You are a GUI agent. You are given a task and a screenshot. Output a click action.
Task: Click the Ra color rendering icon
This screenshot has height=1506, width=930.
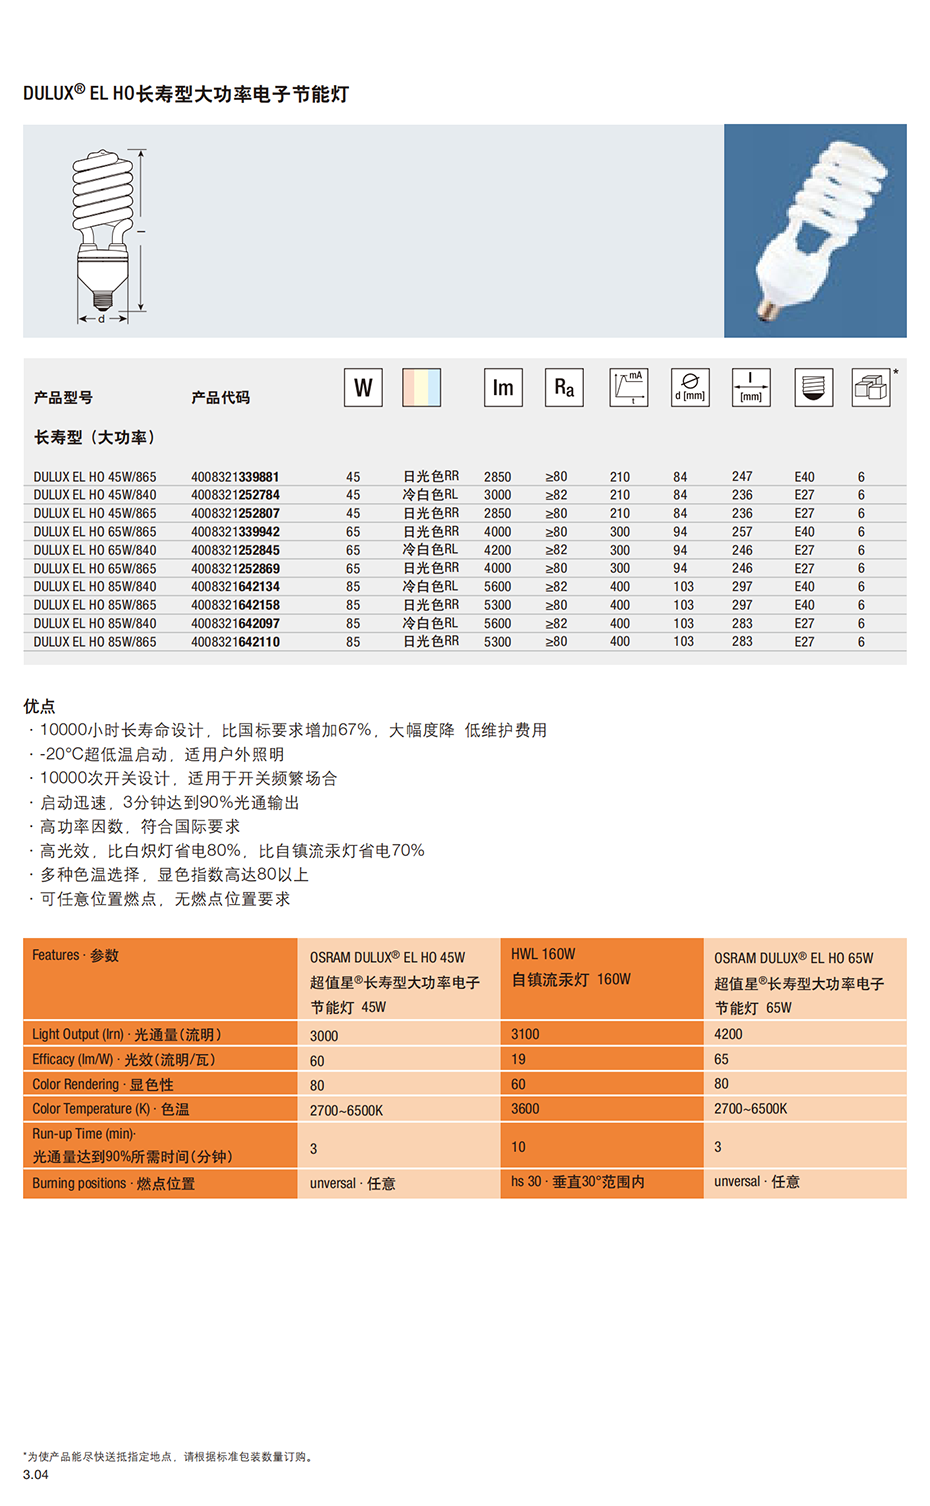(564, 387)
